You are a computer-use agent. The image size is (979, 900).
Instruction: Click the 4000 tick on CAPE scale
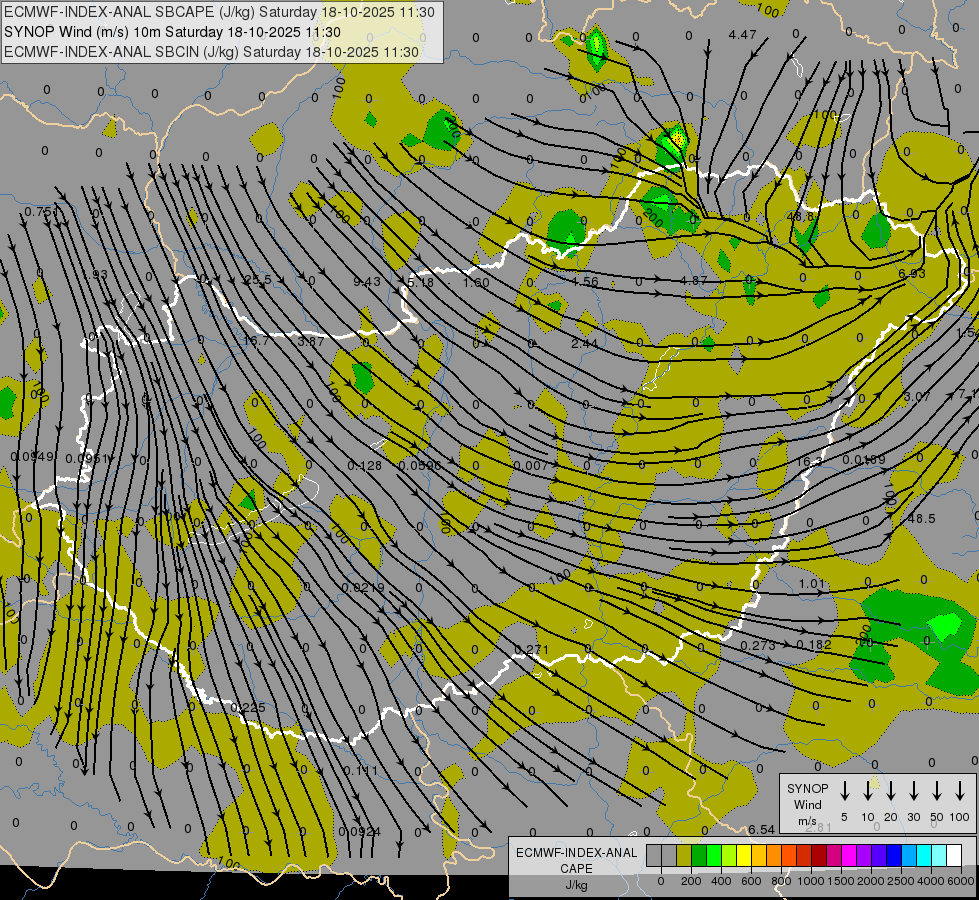click(x=931, y=881)
